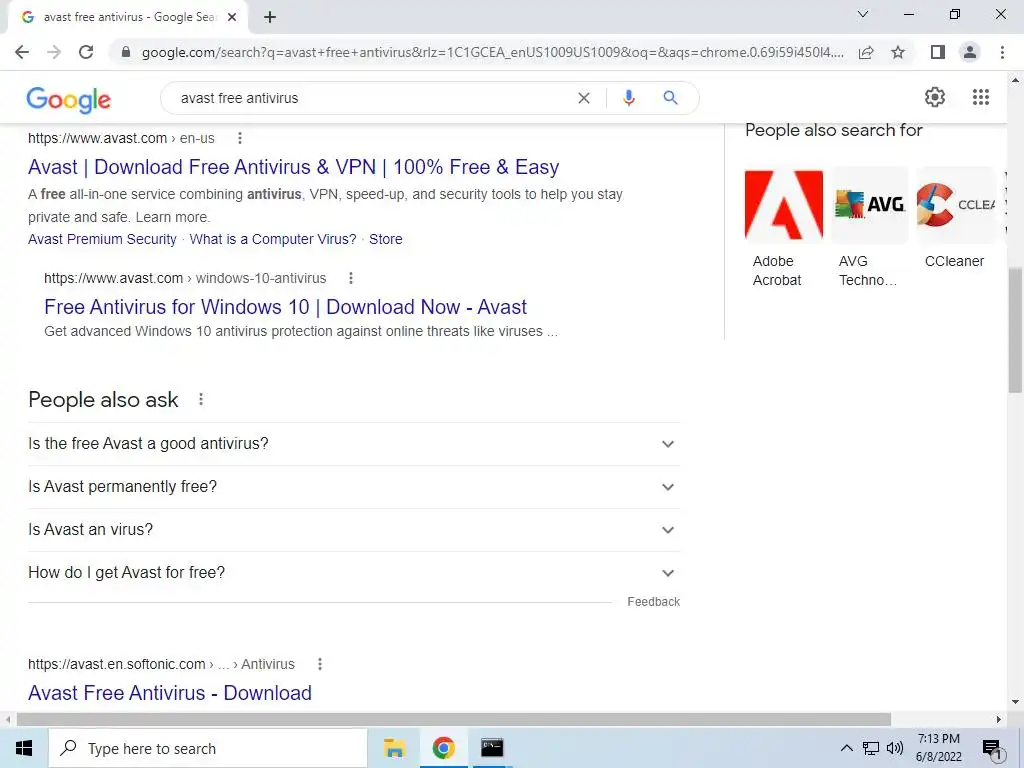Click the padlock site info icon
This screenshot has width=1024, height=768.
[x=126, y=52]
